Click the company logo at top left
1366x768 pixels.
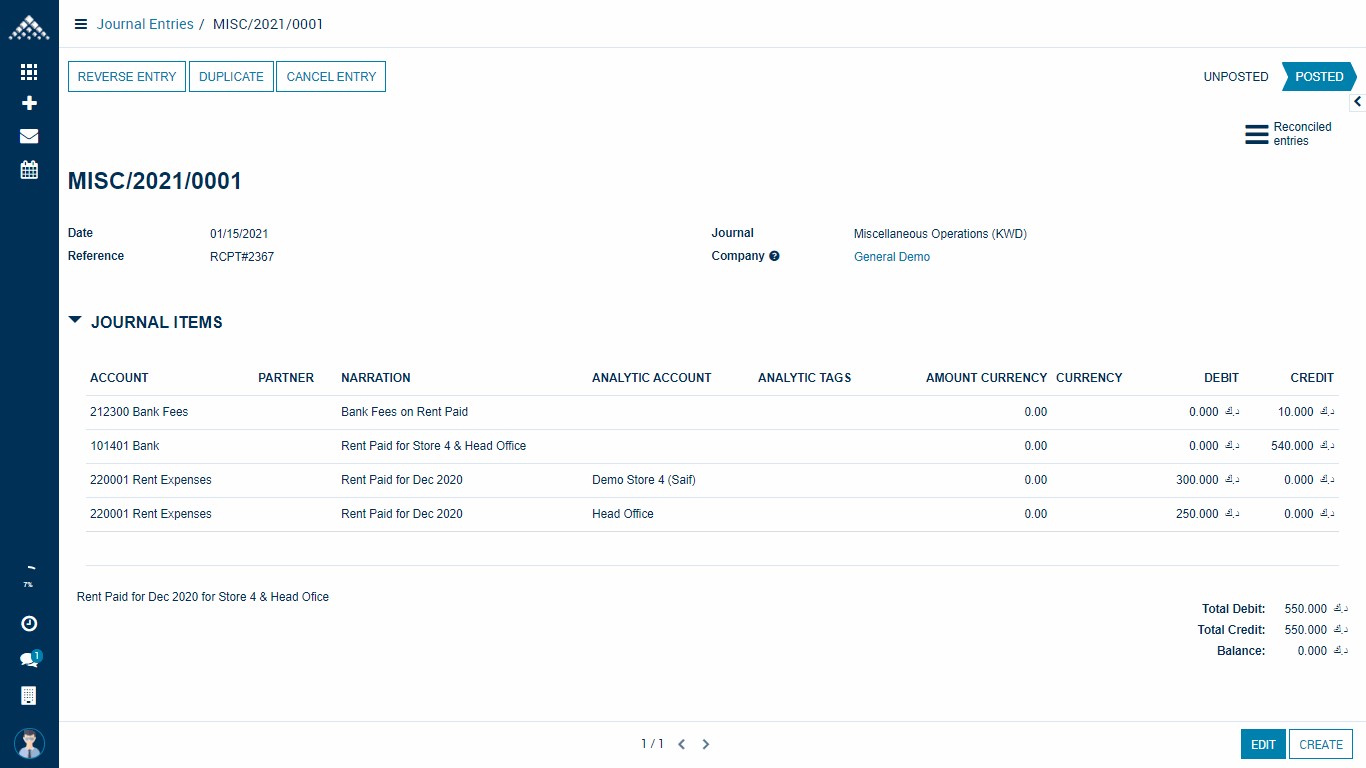click(x=29, y=28)
